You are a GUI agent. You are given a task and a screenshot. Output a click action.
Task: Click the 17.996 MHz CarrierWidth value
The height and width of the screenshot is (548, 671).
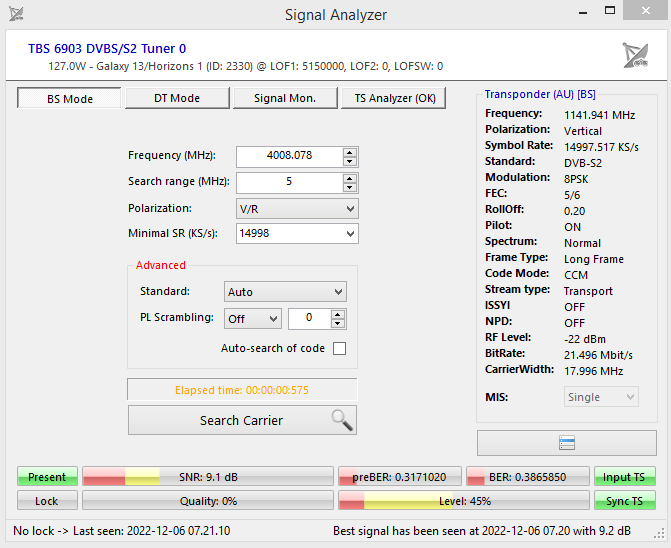(x=593, y=371)
